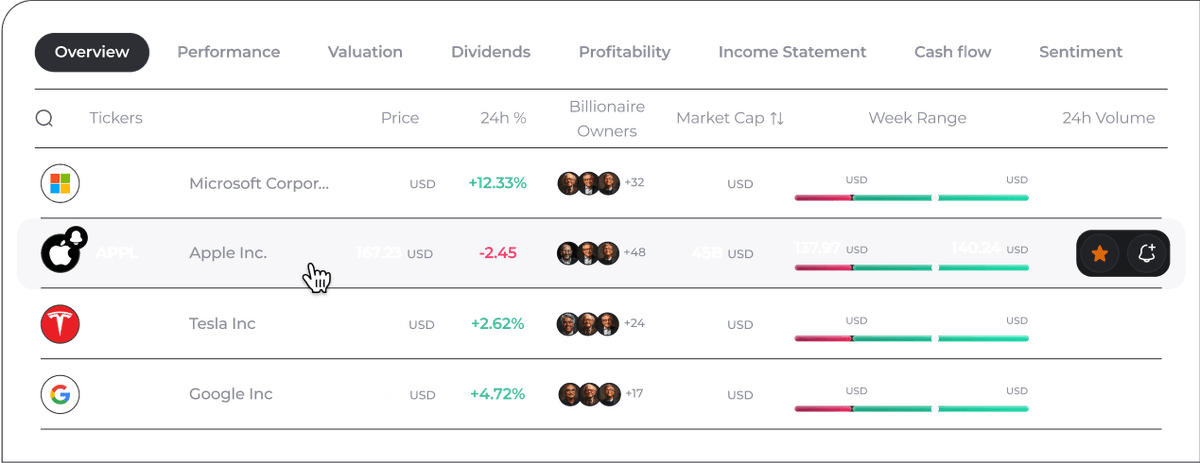The image size is (1200, 463).
Task: Open the Income Statement tab
Action: pos(792,53)
